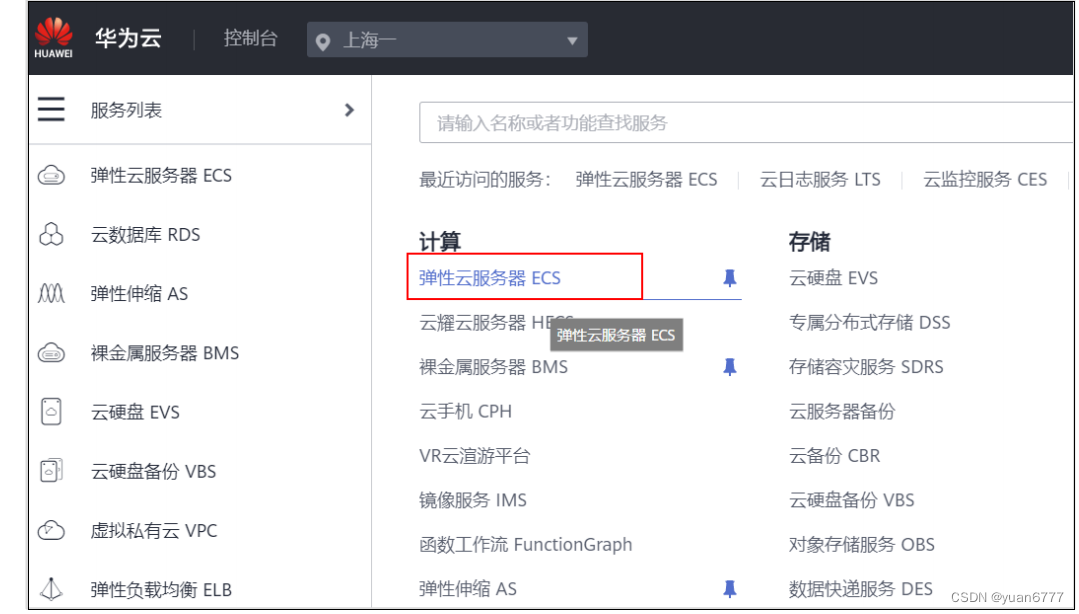The image size is (1079, 614).
Task: Click the 计算 category heading
Action: point(440,242)
